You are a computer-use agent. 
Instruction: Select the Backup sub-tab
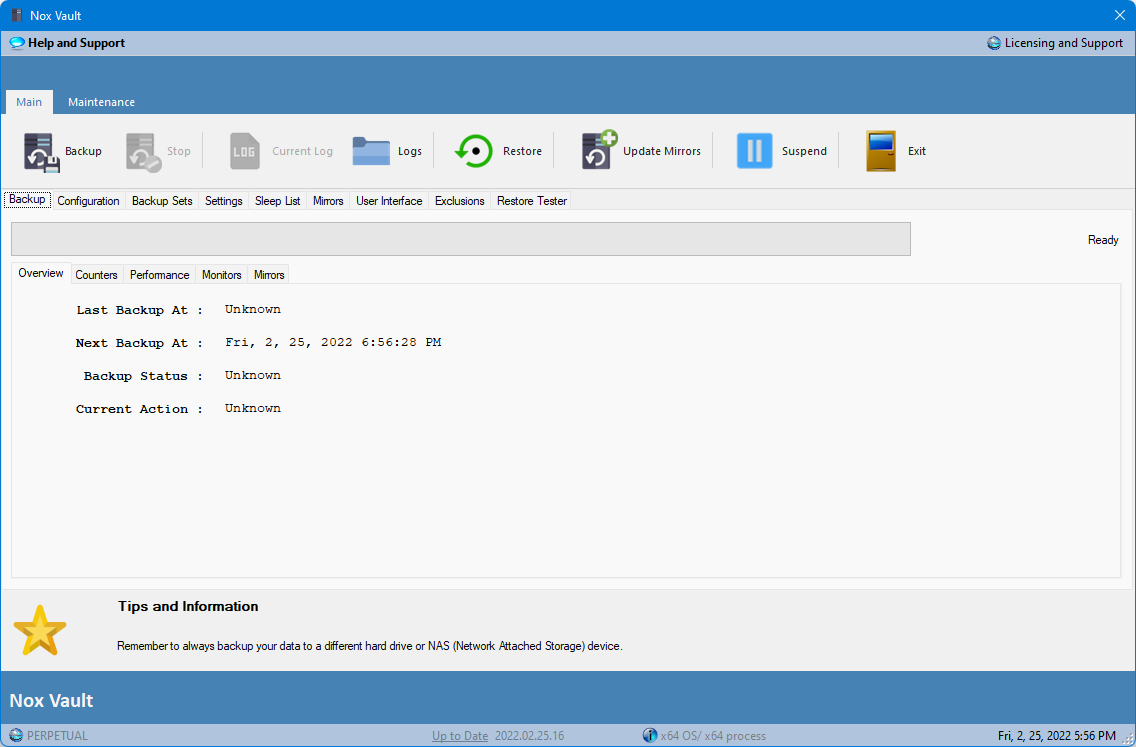click(x=28, y=199)
